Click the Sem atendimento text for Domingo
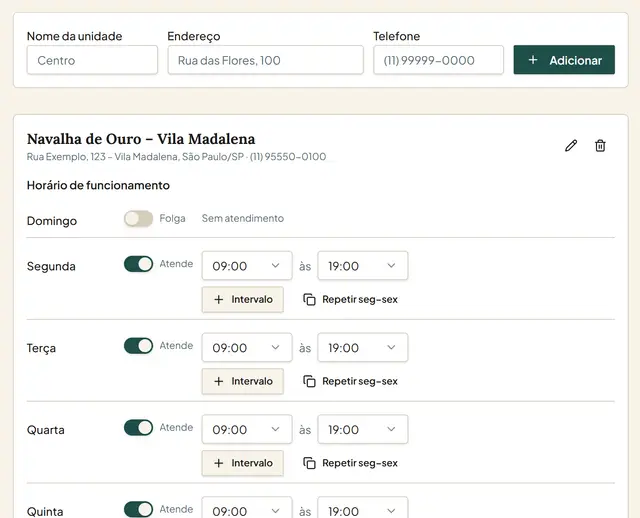This screenshot has height=518, width=640. pos(243,218)
